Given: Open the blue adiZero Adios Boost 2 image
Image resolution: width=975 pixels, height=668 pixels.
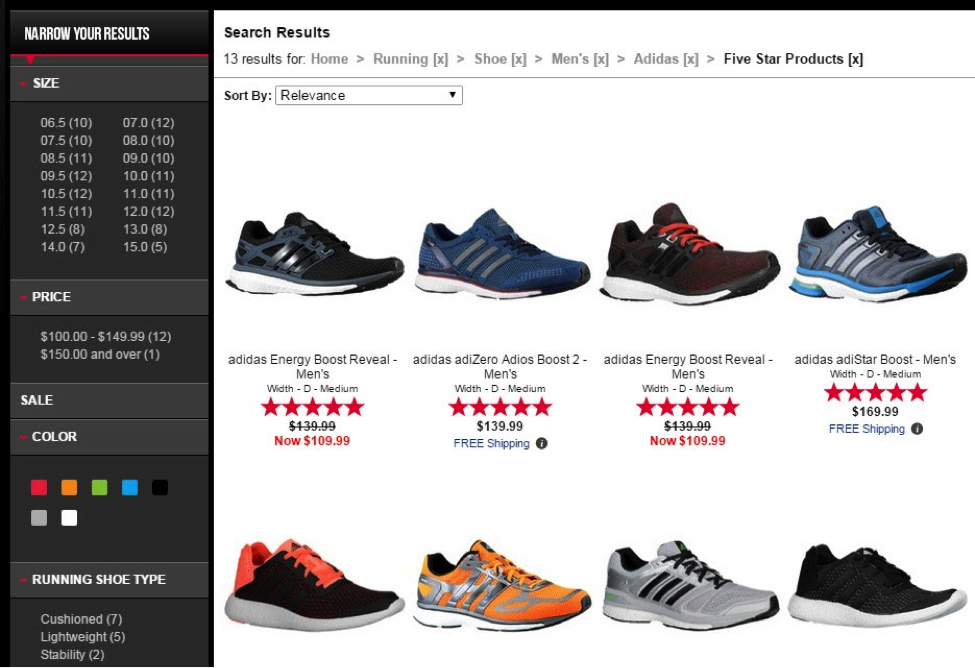Looking at the screenshot, I should point(501,254).
